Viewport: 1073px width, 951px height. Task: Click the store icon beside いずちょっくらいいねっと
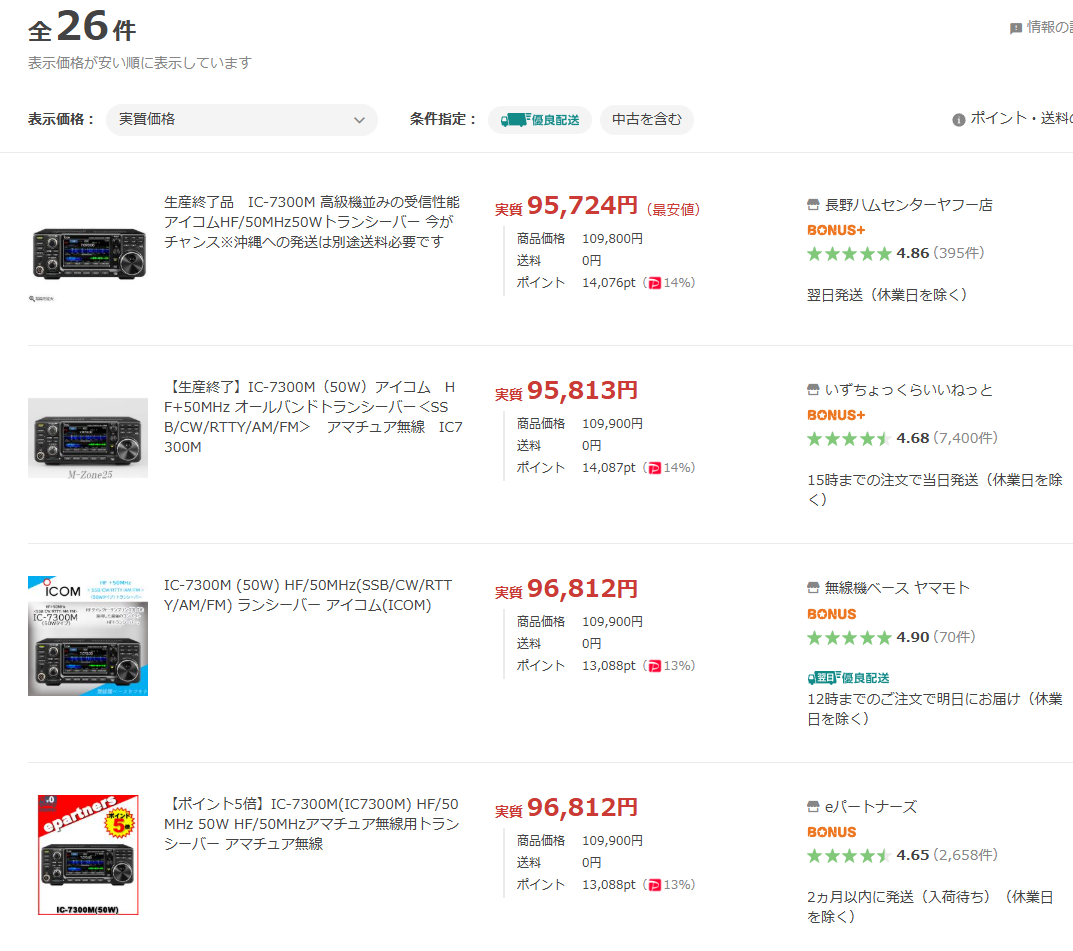coord(813,390)
